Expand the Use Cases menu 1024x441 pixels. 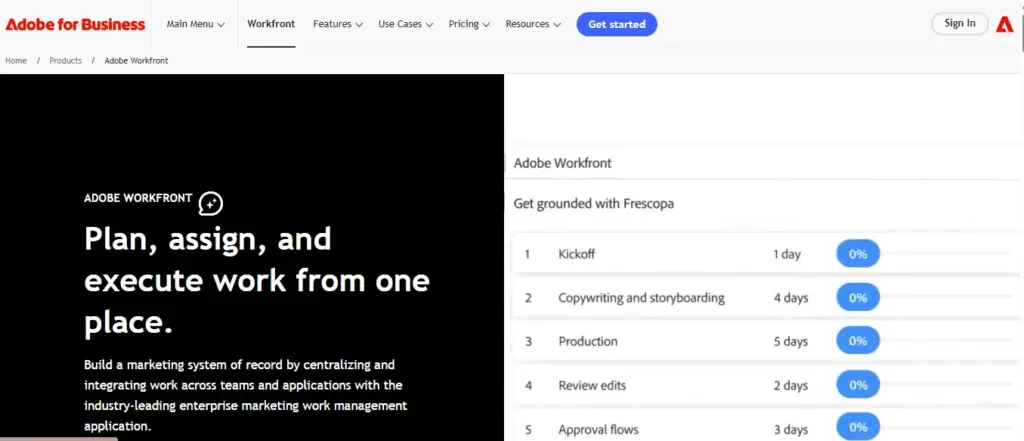pos(405,24)
